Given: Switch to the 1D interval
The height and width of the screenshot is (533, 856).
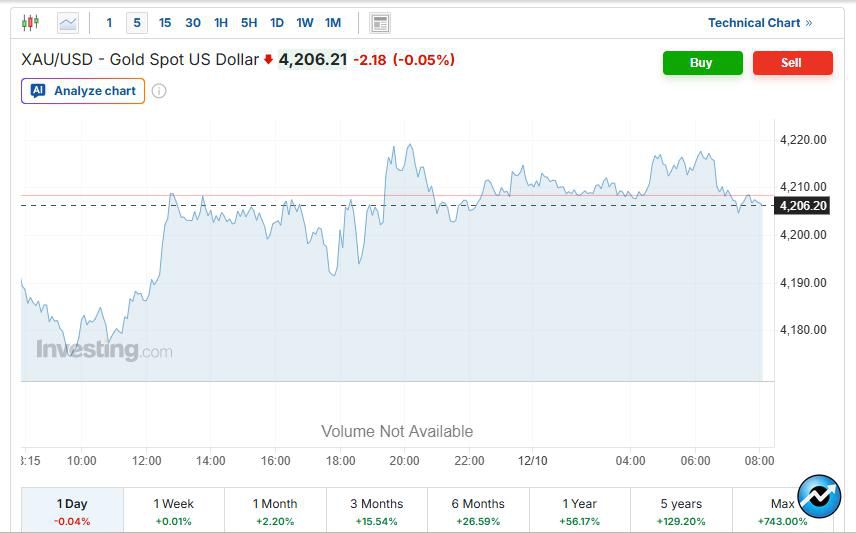Looking at the screenshot, I should coord(277,22).
